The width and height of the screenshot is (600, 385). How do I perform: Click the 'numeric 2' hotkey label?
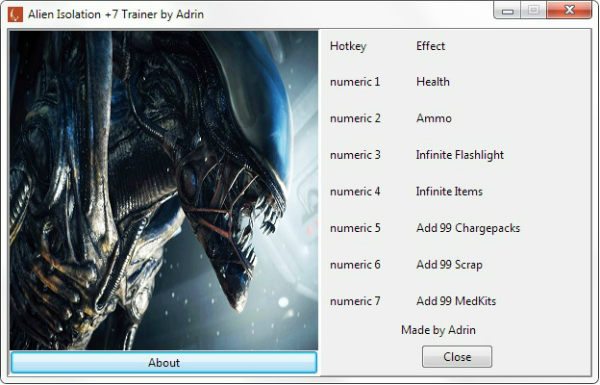[355, 118]
